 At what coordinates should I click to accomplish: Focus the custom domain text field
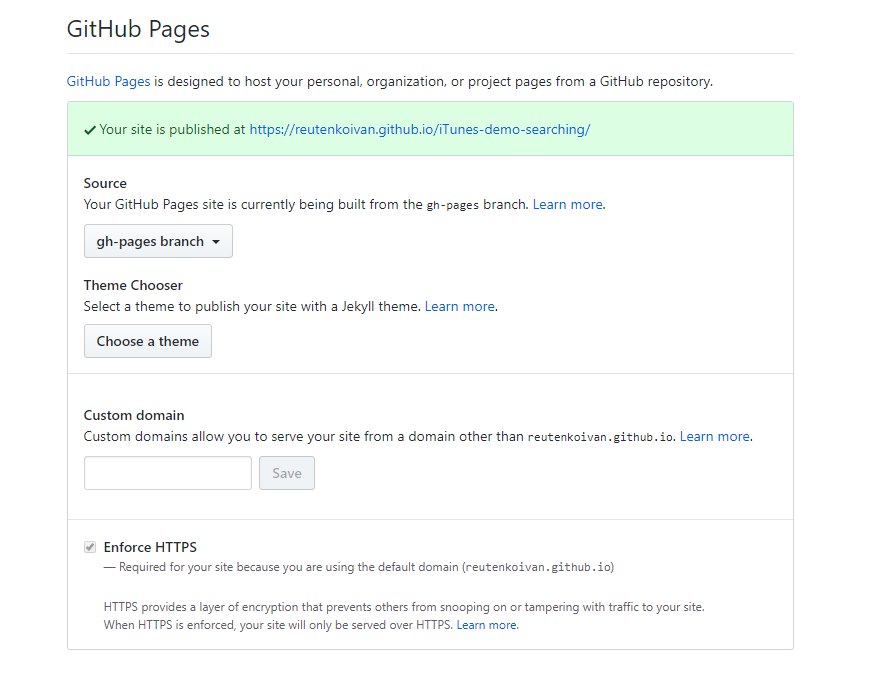(x=167, y=473)
